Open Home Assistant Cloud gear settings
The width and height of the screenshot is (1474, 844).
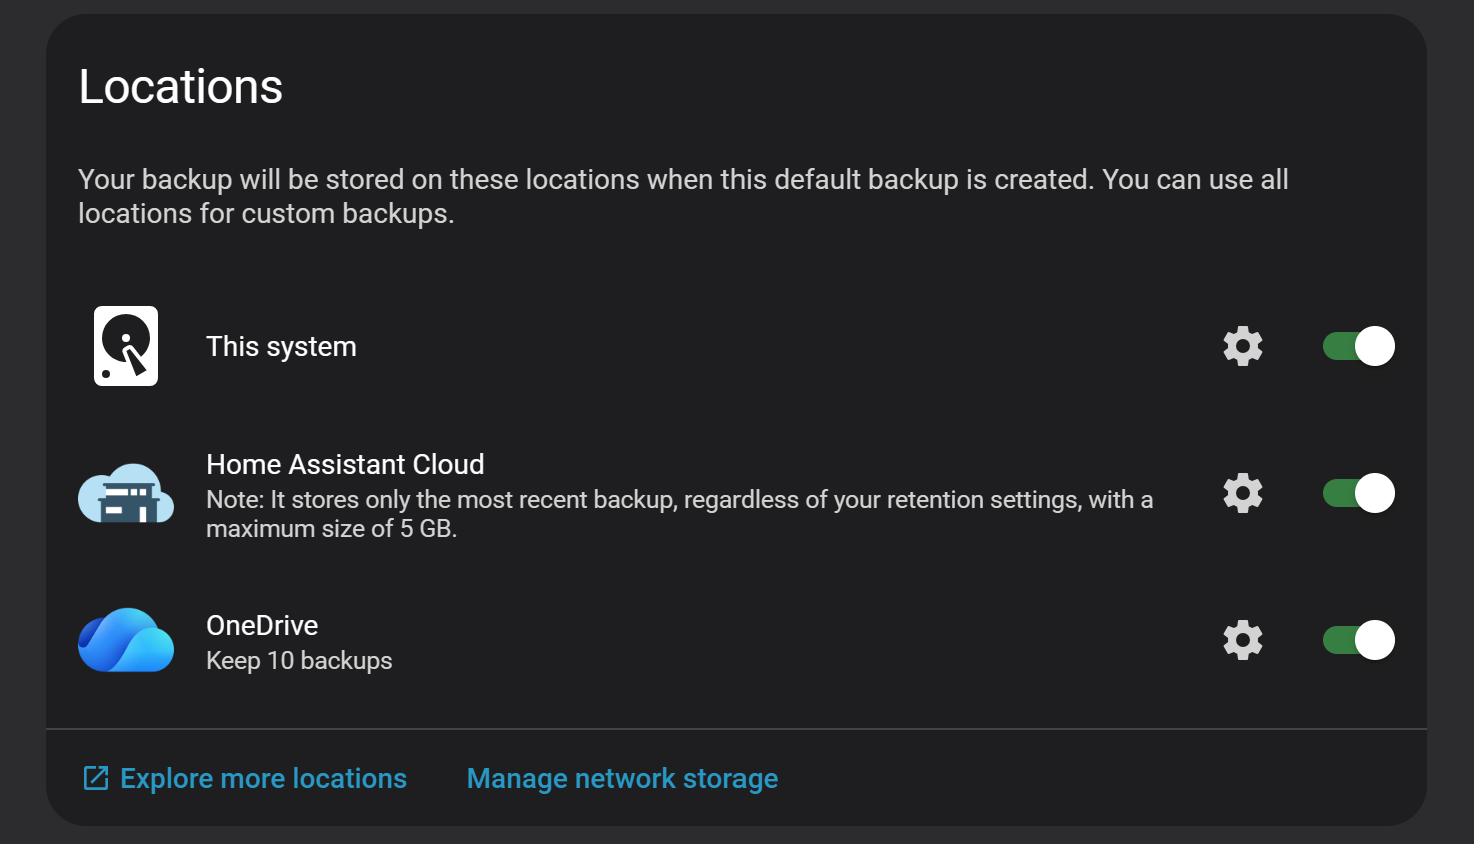point(1243,493)
